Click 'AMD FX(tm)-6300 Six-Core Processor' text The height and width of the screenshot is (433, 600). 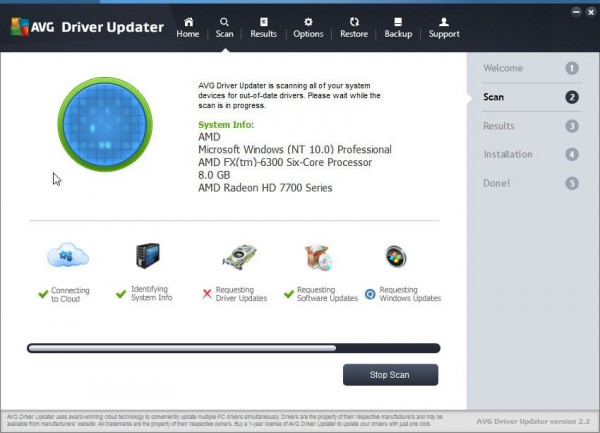[x=285, y=162]
